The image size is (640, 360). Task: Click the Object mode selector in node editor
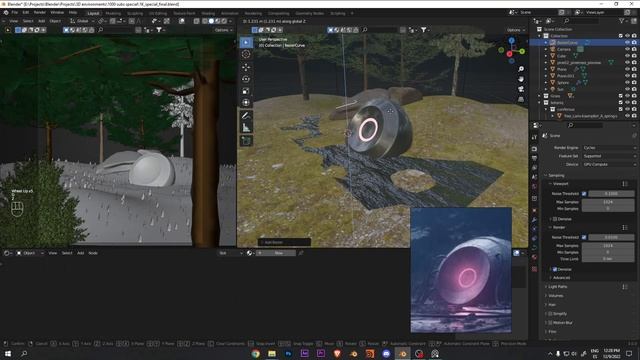point(29,253)
